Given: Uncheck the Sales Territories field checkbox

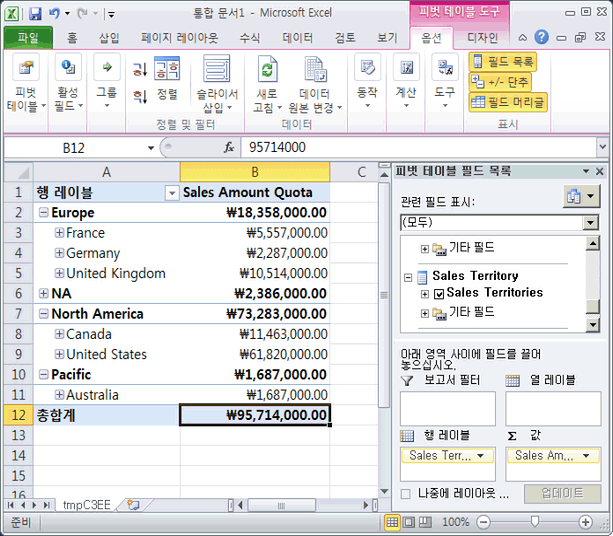Looking at the screenshot, I should coord(439,294).
